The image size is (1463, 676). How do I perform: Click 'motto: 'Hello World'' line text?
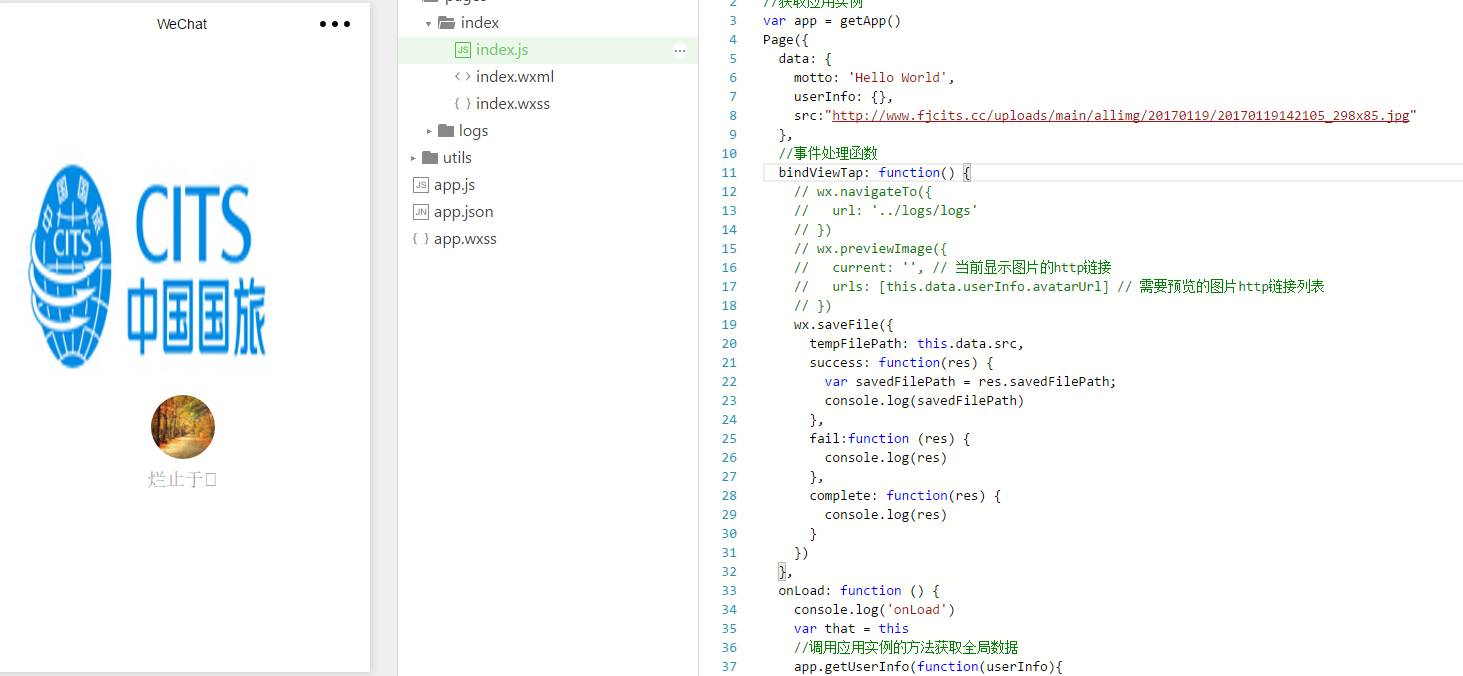pos(874,77)
